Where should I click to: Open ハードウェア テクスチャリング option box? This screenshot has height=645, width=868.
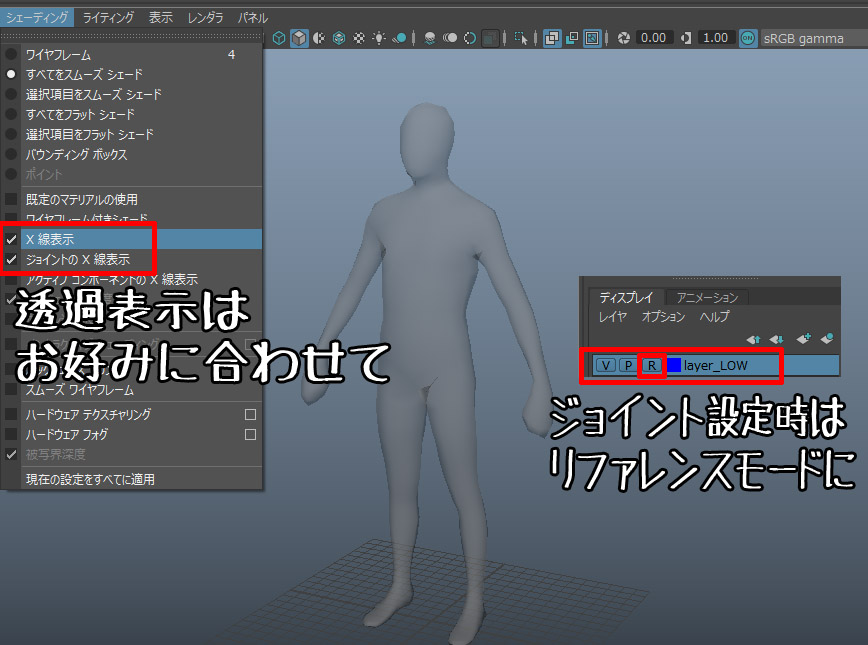250,414
